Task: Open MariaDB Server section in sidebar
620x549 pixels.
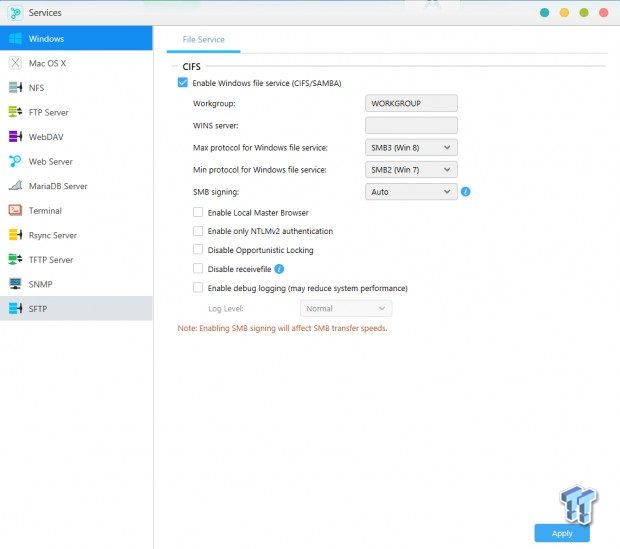Action: pyautogui.click(x=76, y=186)
